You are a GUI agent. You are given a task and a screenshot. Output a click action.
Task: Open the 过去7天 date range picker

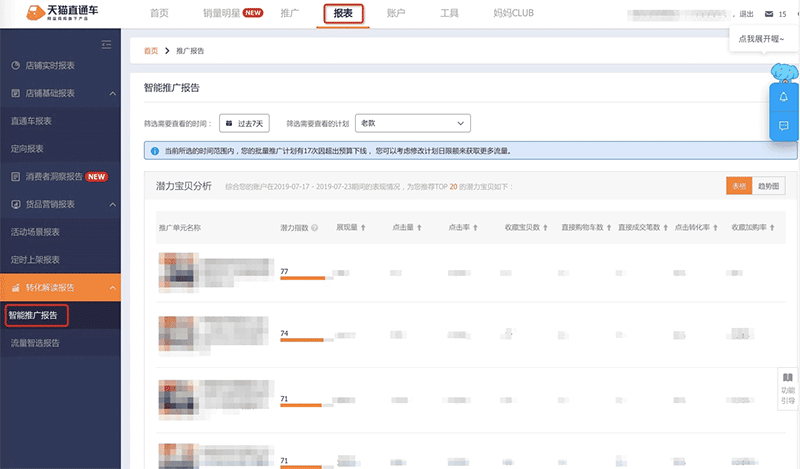tap(244, 123)
